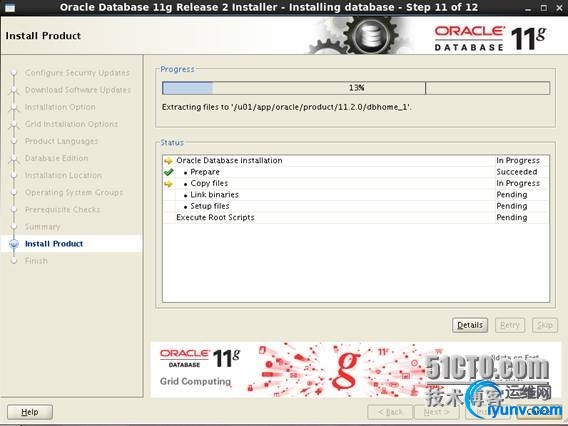
Task: Select Summary step in sidebar
Action: coord(42,227)
